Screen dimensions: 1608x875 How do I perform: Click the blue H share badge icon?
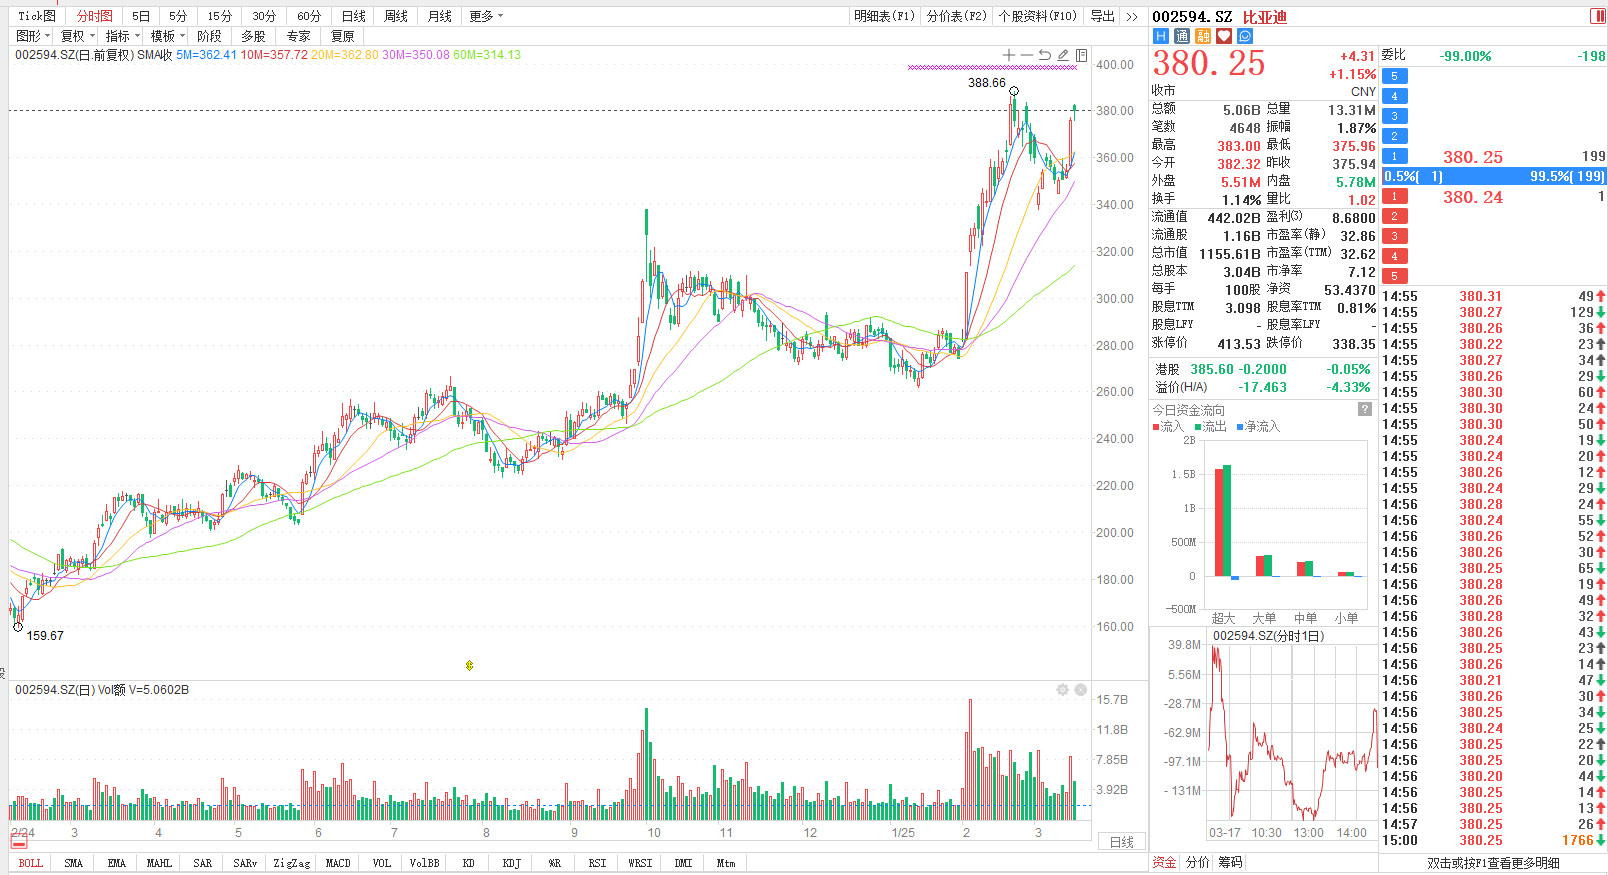(1161, 36)
